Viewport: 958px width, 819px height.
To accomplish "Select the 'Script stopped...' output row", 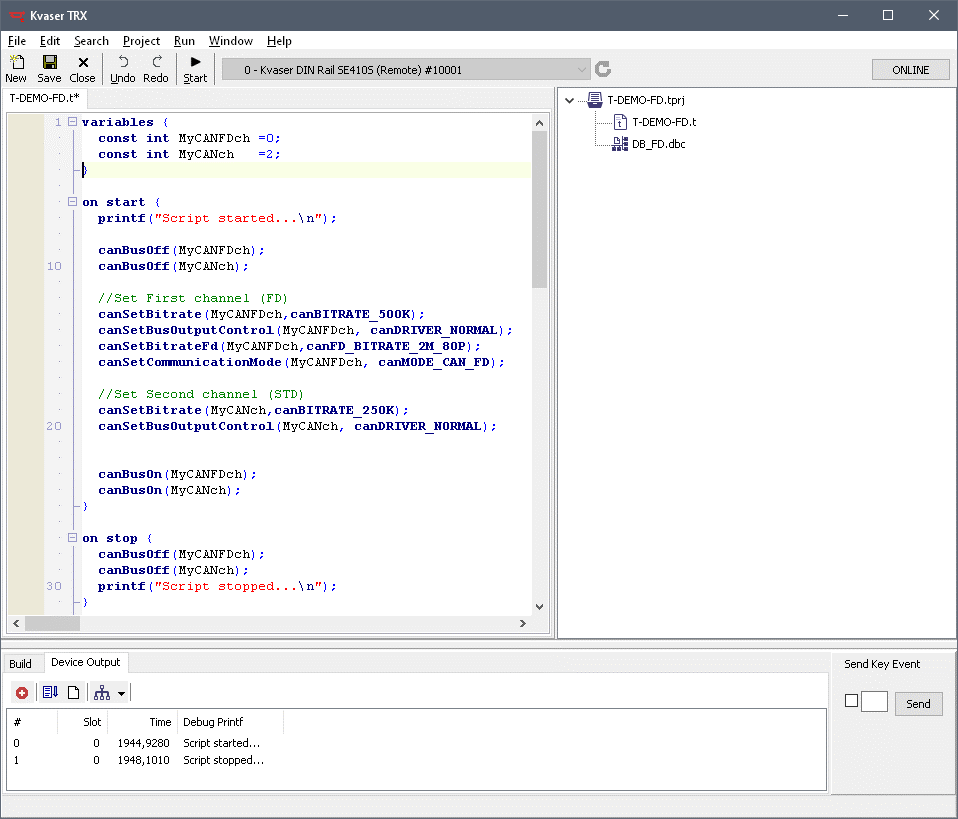I will (416, 760).
